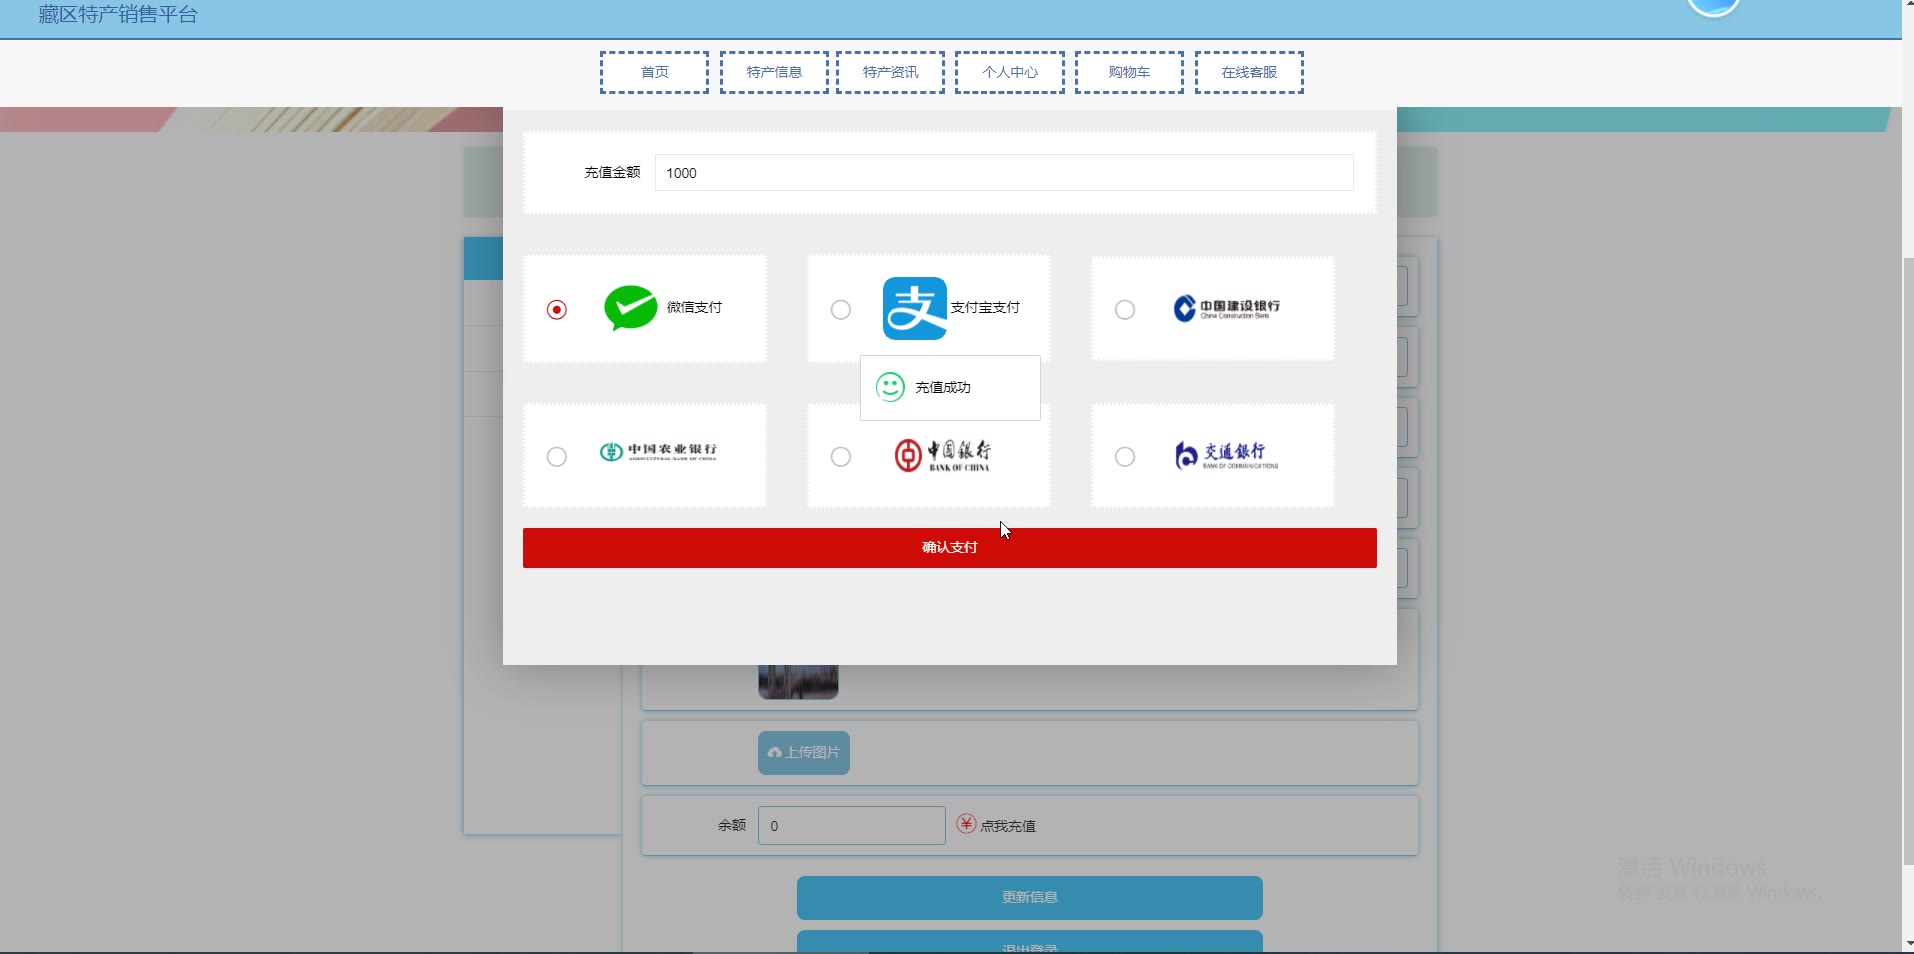Click the uploaded photo thumbnail

[x=798, y=682]
